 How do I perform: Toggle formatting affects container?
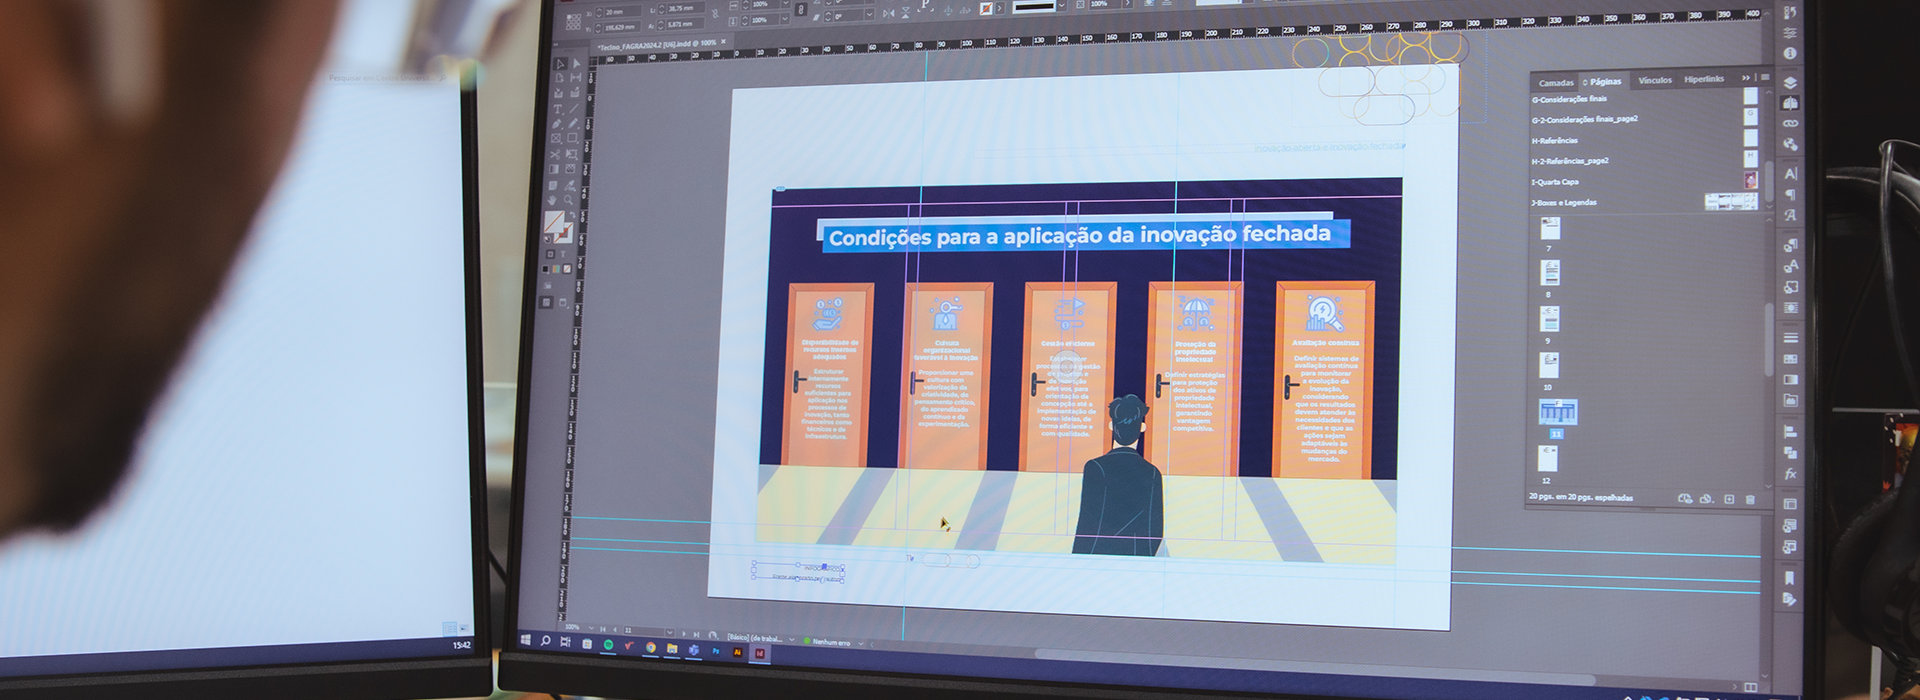coord(550,254)
